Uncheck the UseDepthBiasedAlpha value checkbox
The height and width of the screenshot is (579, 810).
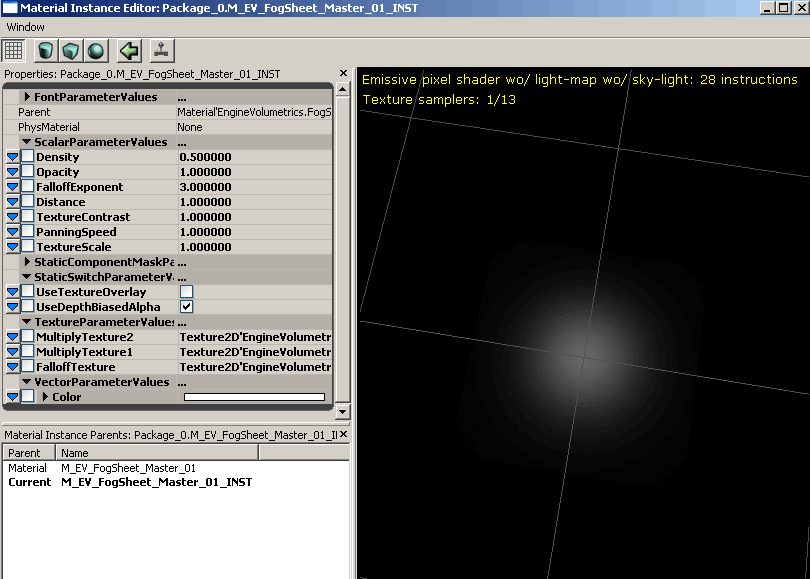click(186, 307)
